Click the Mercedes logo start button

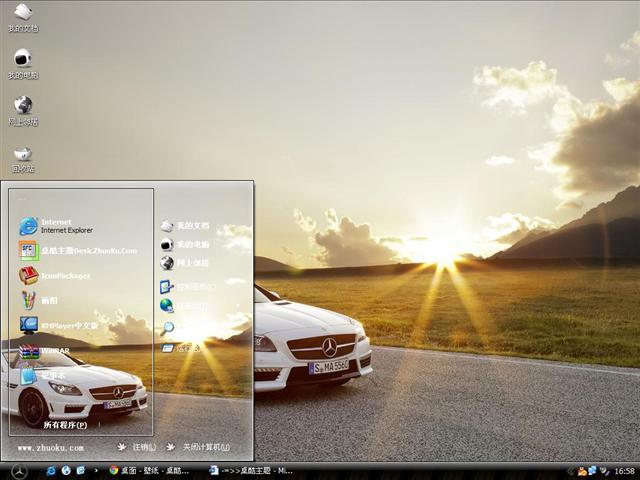(x=19, y=470)
